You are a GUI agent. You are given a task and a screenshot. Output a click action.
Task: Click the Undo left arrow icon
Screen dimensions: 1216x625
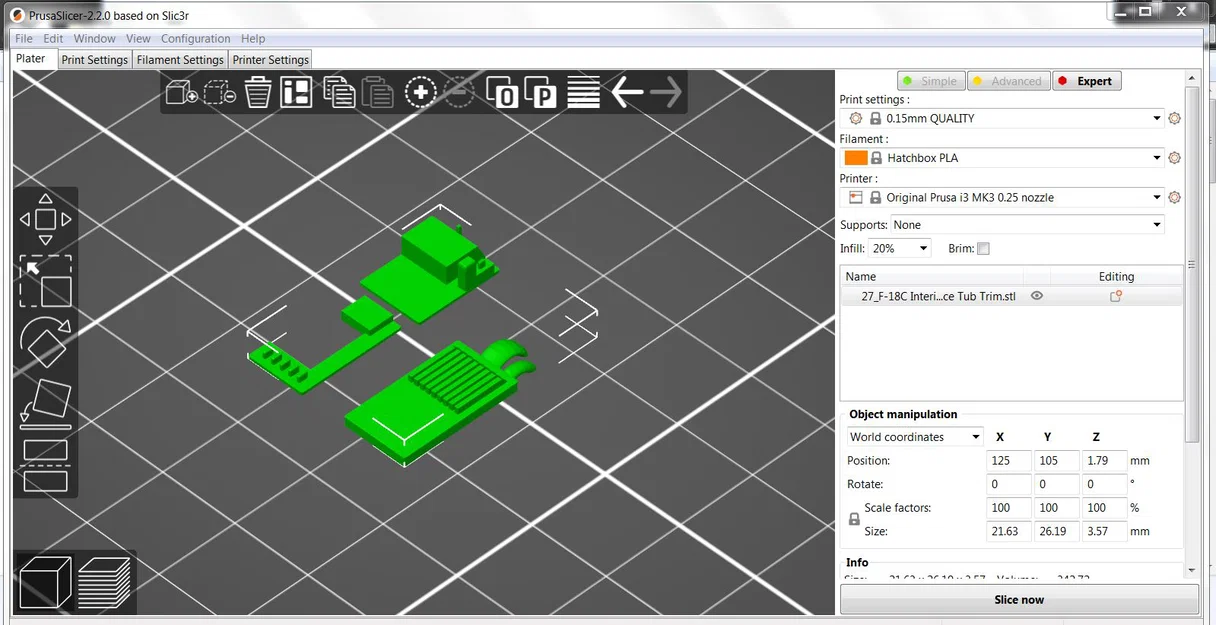point(627,93)
